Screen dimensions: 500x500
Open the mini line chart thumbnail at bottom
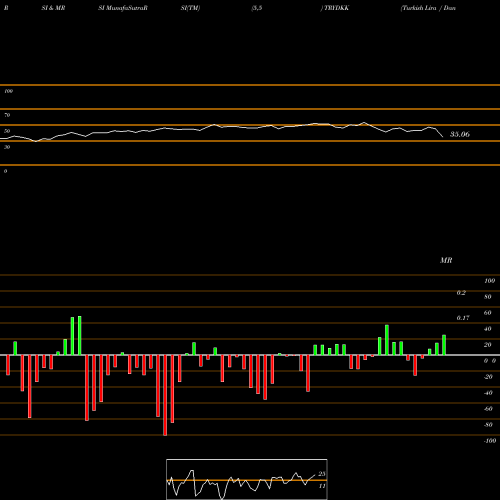click(x=247, y=479)
